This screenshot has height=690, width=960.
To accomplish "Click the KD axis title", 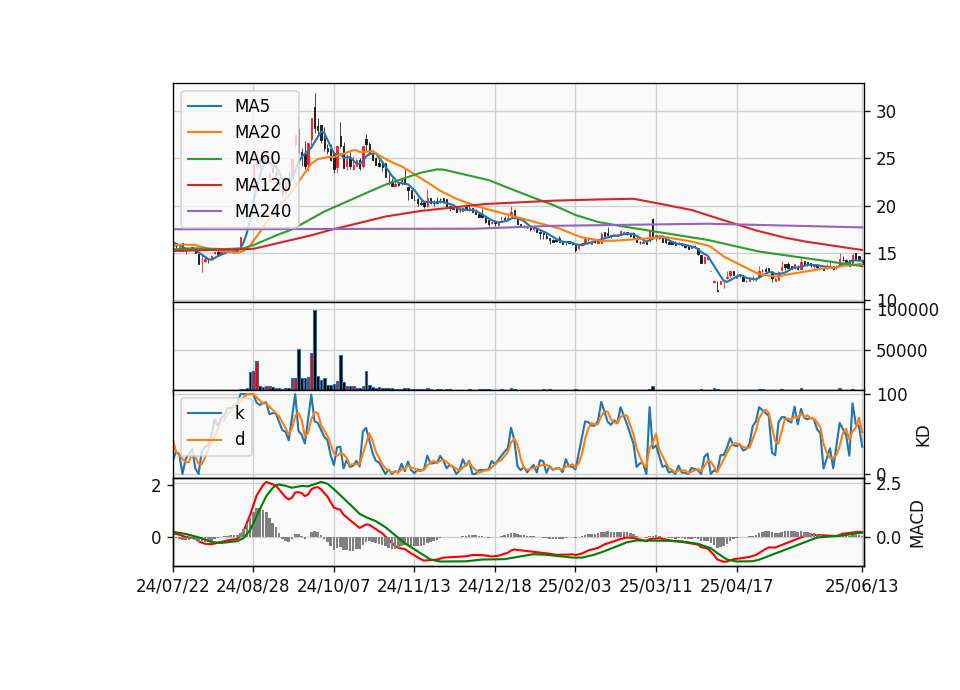I will click(923, 437).
